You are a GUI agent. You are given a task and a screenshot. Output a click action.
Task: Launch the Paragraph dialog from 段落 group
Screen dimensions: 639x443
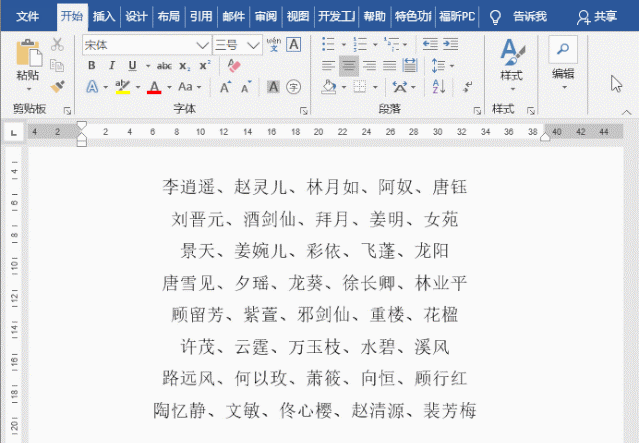477,110
